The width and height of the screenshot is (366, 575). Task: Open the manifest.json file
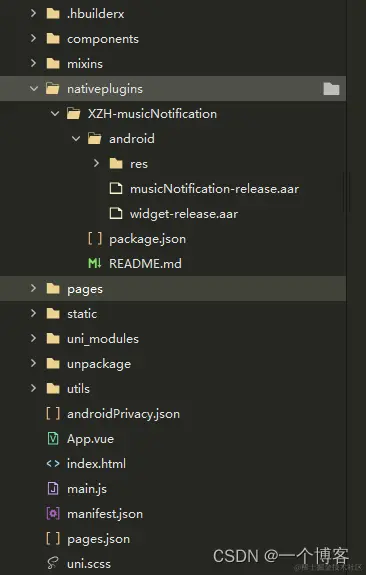click(105, 514)
